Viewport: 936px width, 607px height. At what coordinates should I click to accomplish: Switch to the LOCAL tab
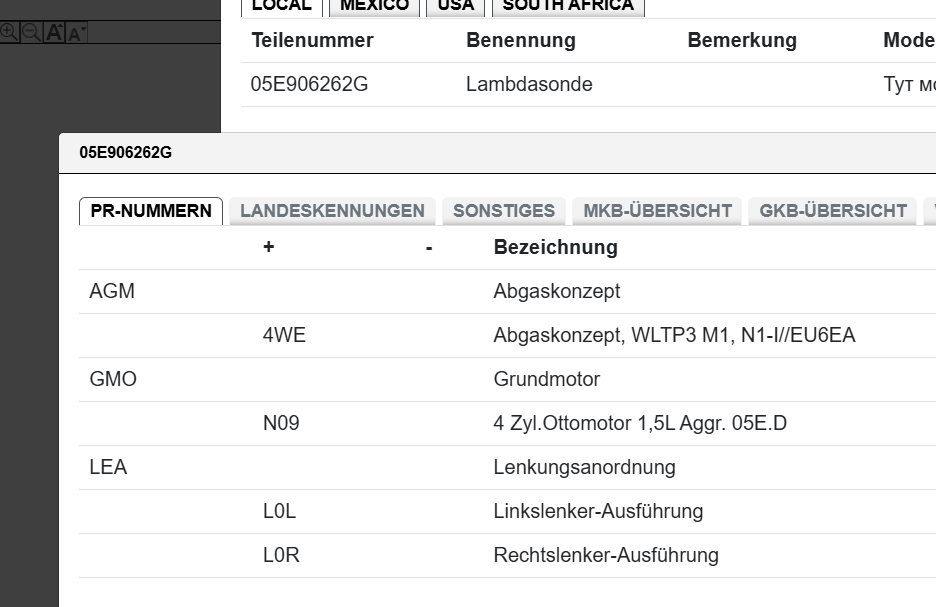coord(282,6)
